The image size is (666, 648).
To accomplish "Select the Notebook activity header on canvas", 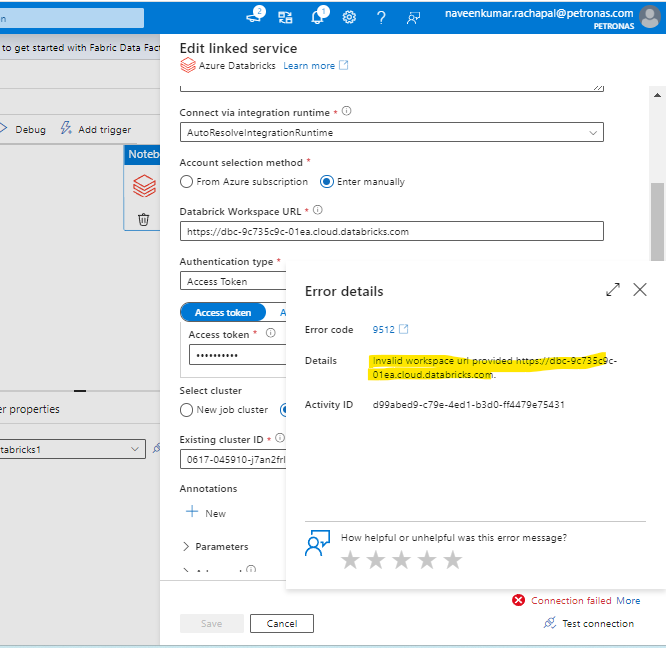I will pyautogui.click(x=142, y=154).
